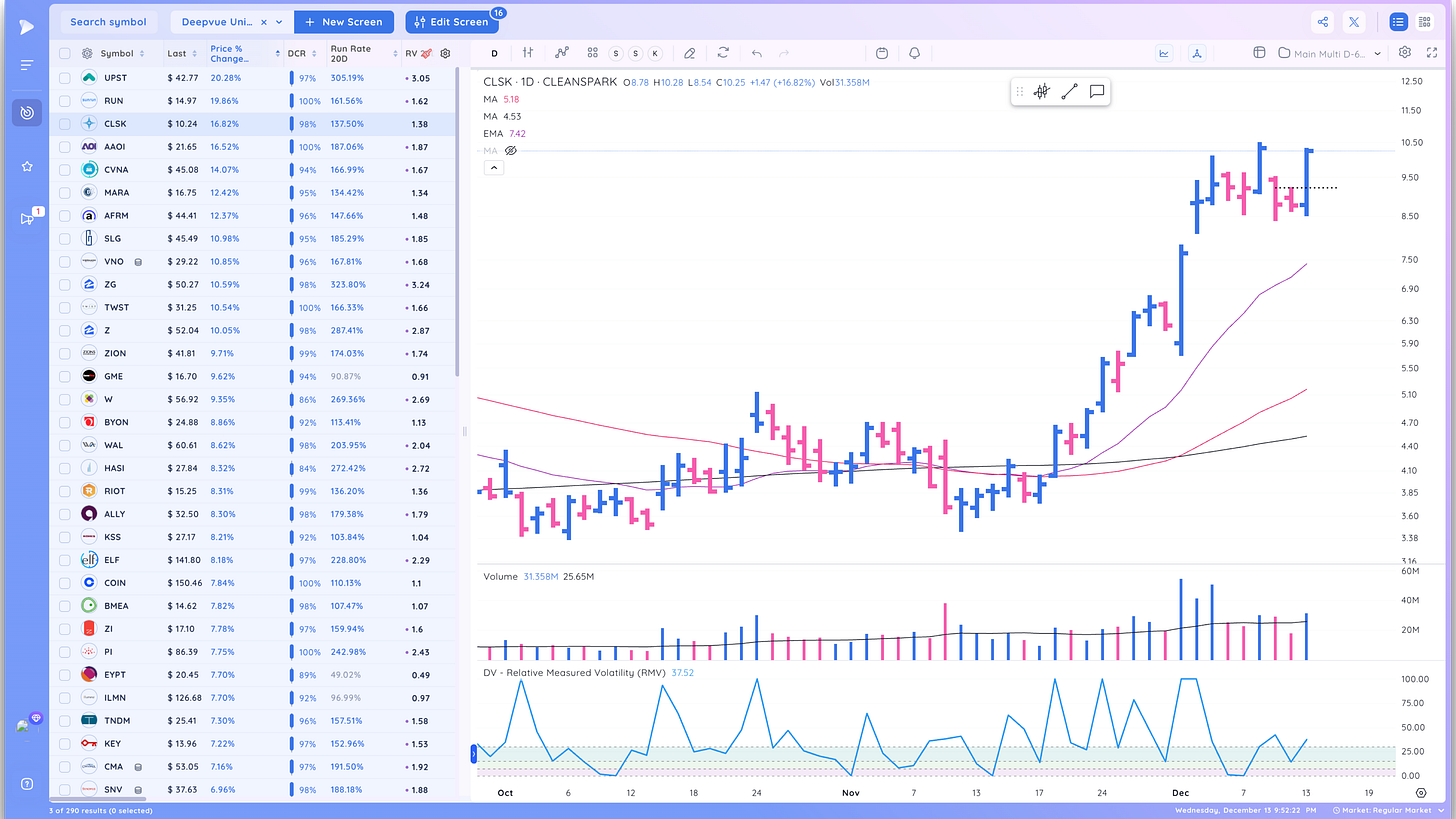Open the four-squares templates icon
1456x819 pixels.
593,53
